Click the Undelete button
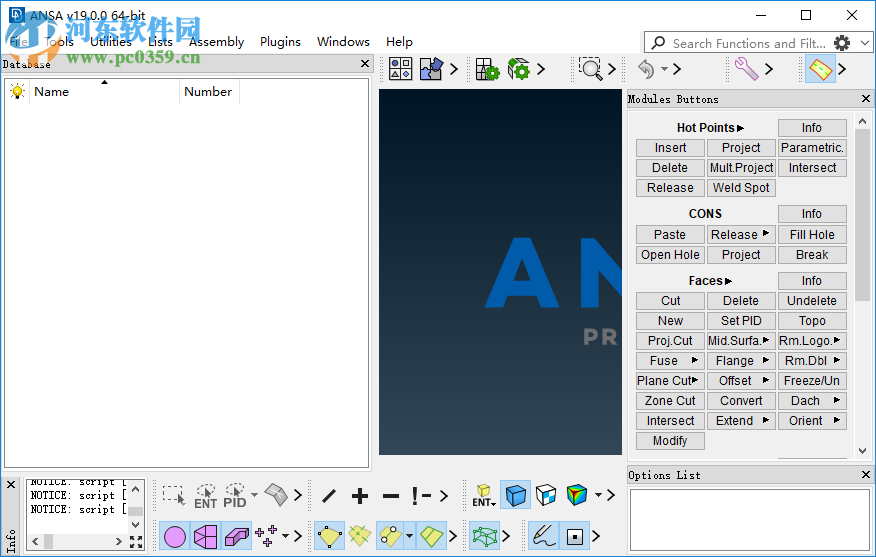Image resolution: width=876 pixels, height=557 pixels. tap(812, 301)
